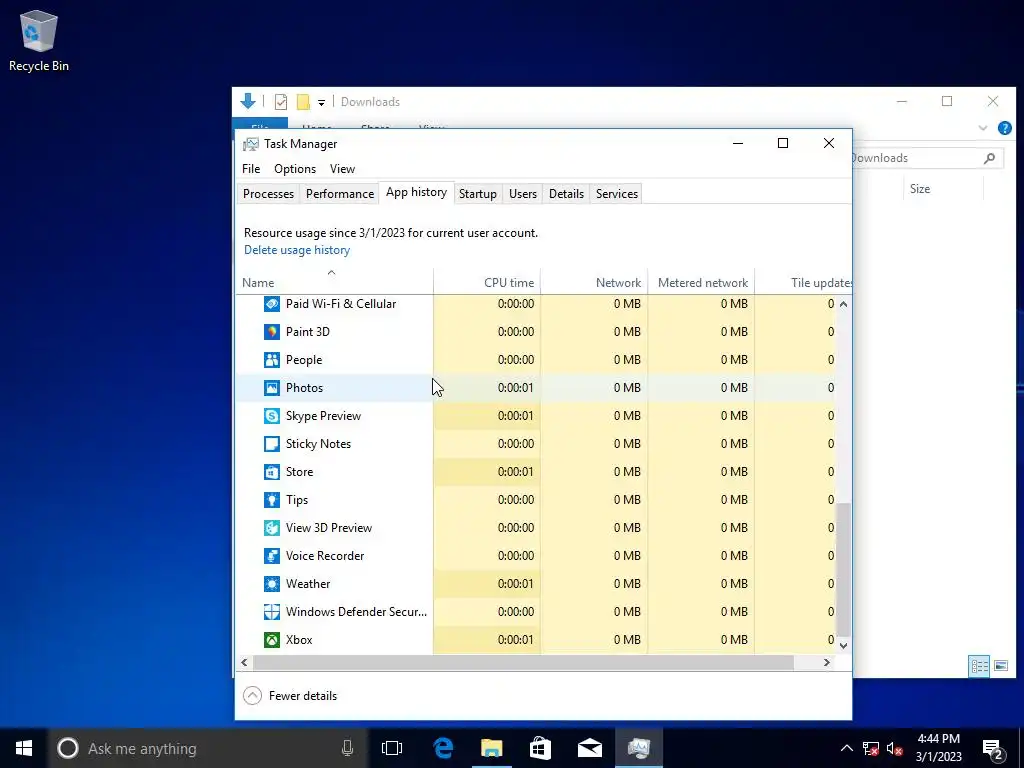Click the Downloads window properties quick-access icon
The width and height of the screenshot is (1024, 768).
pyautogui.click(x=281, y=102)
